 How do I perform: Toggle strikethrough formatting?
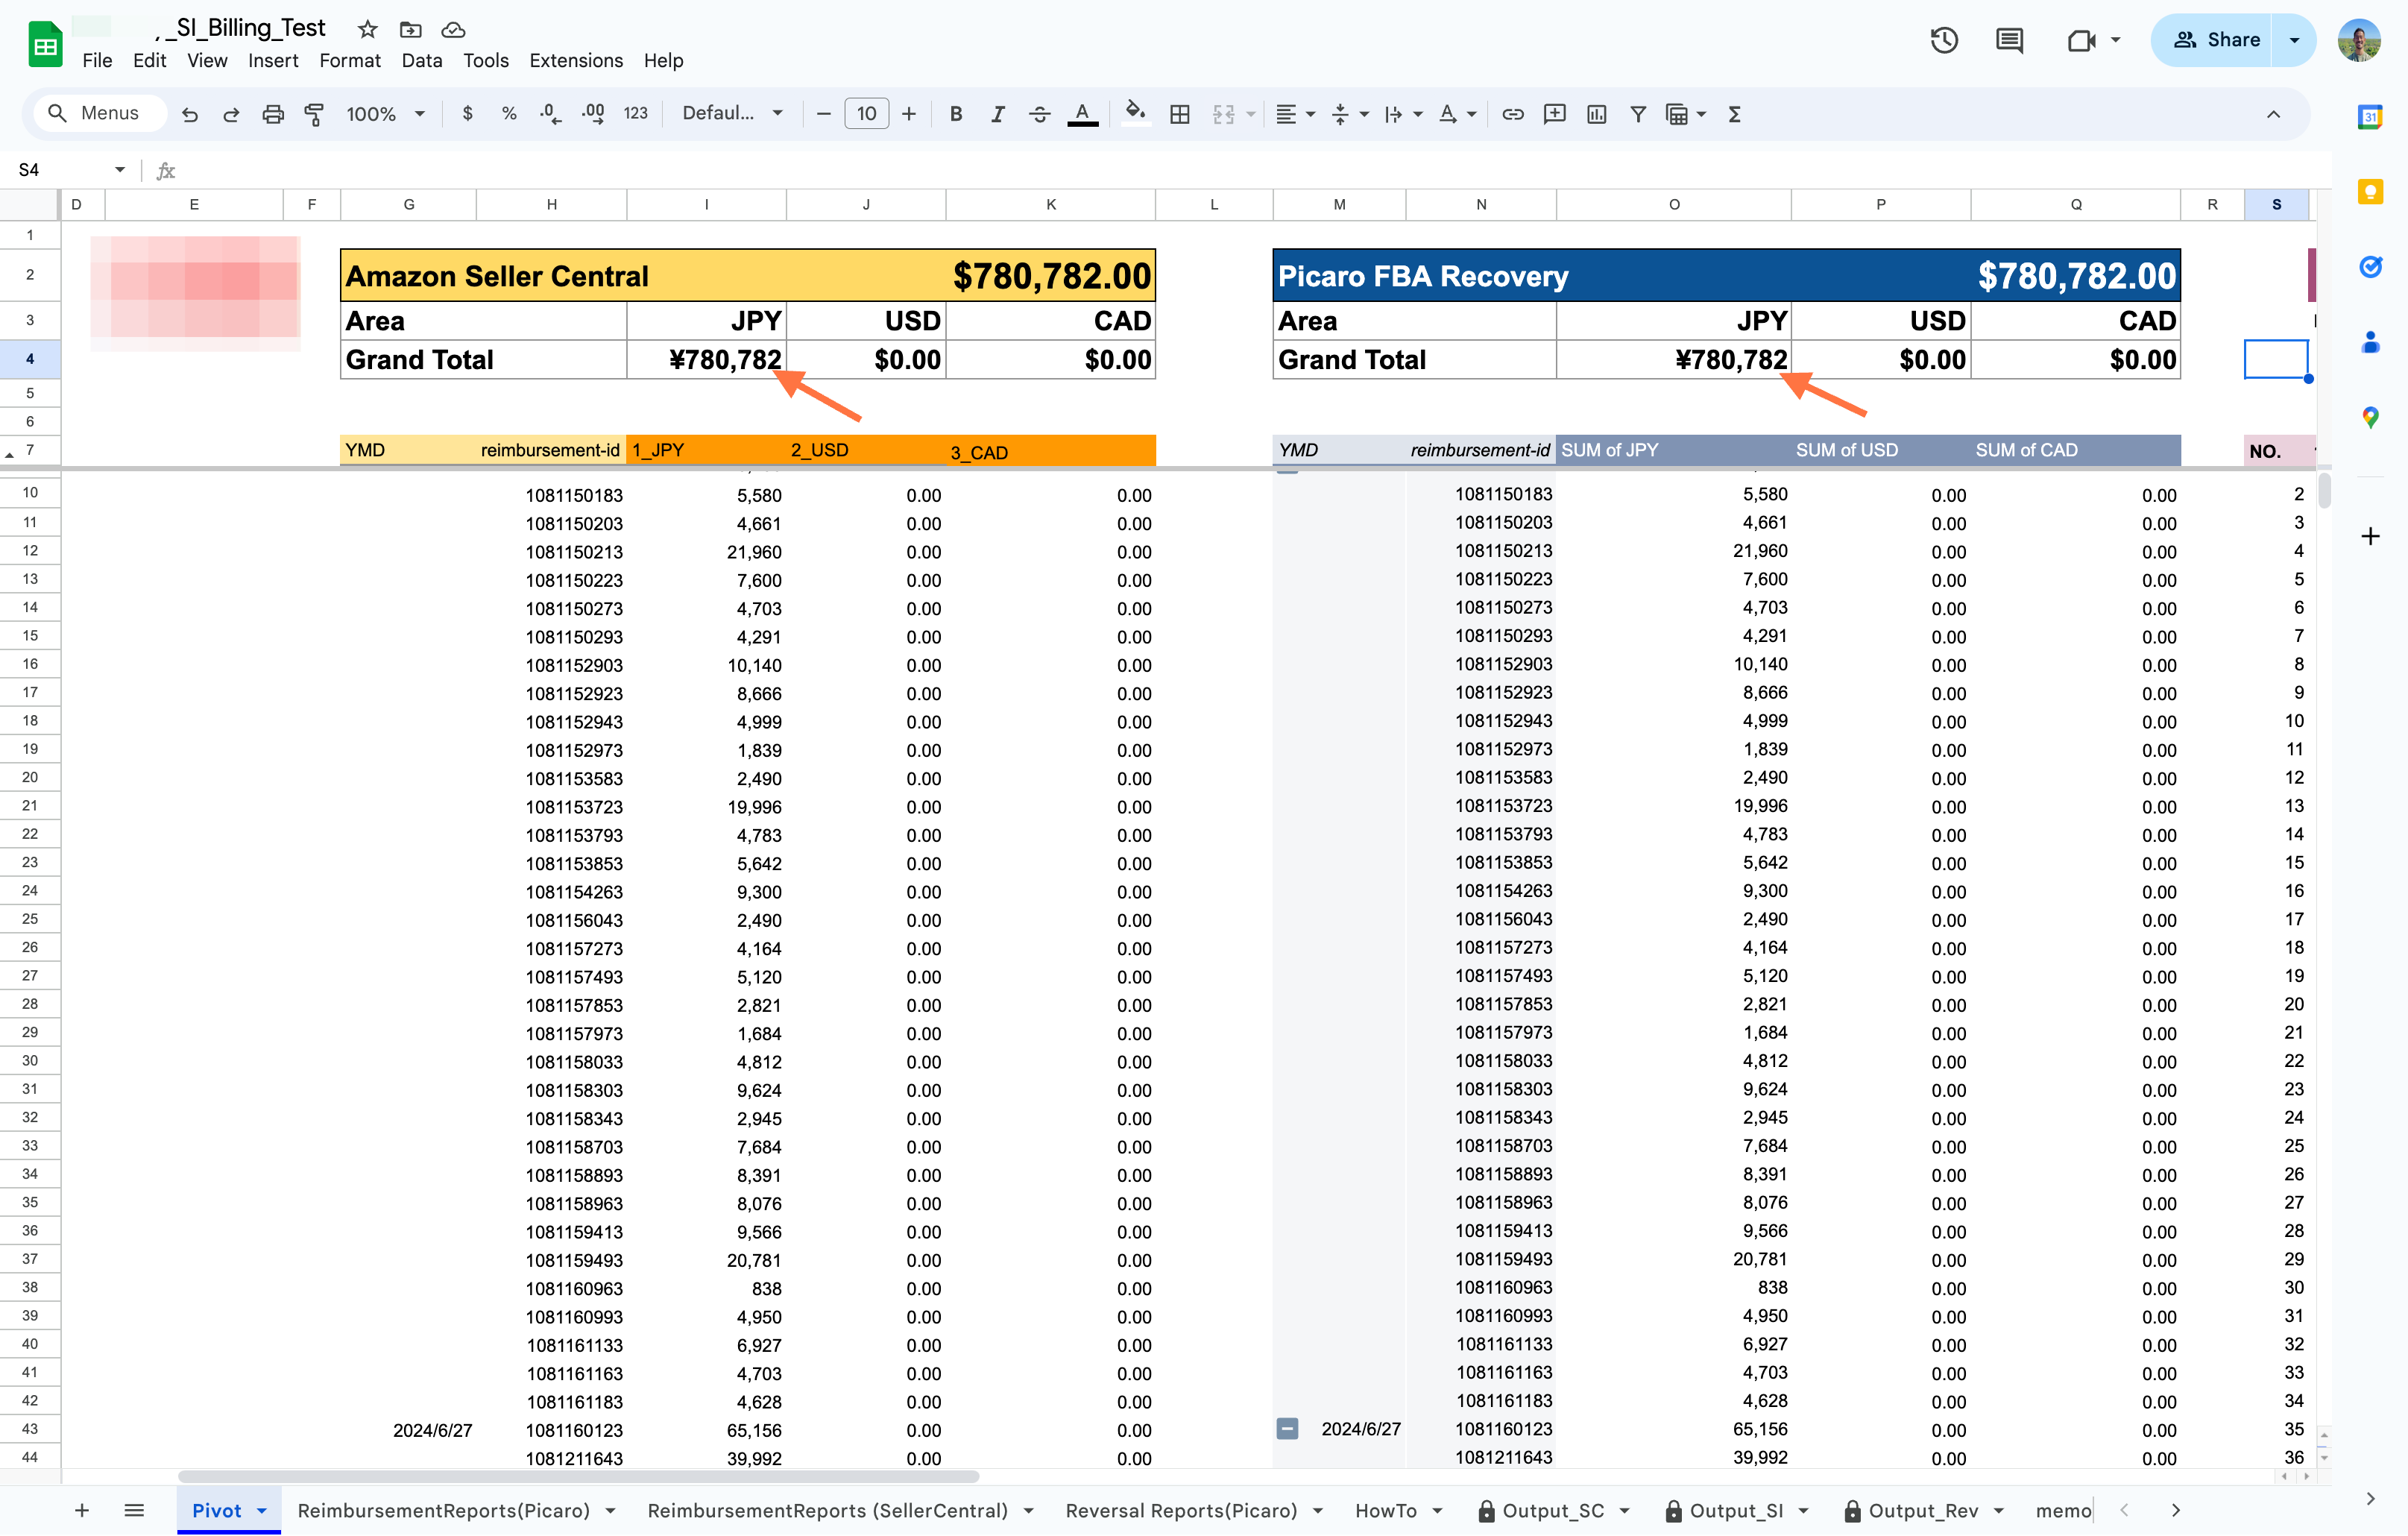coord(1040,114)
